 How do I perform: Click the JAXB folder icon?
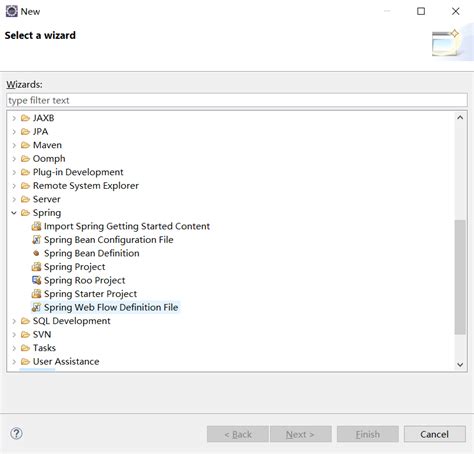pos(25,118)
